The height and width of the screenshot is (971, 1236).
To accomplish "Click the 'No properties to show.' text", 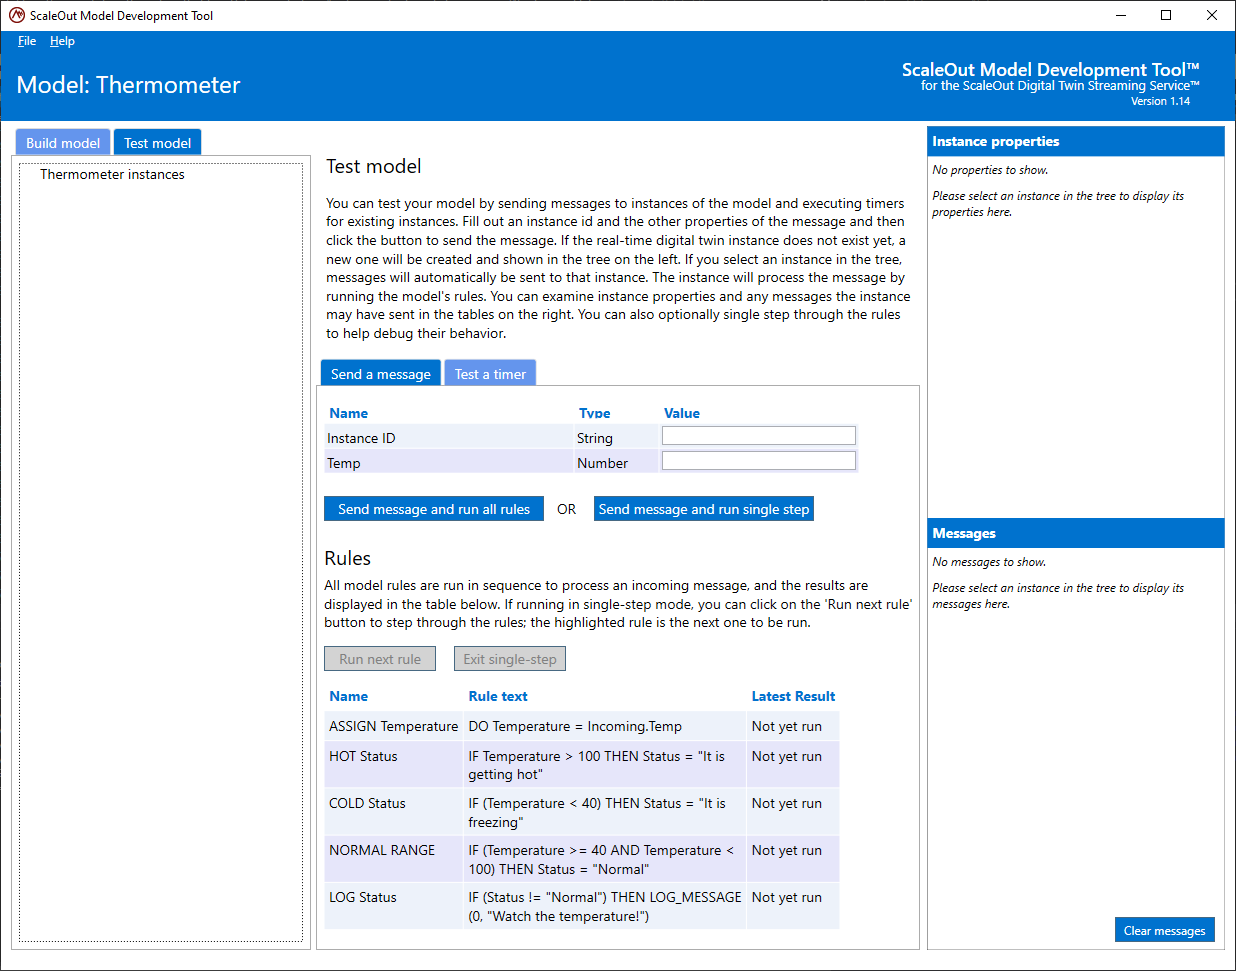I will click(990, 170).
